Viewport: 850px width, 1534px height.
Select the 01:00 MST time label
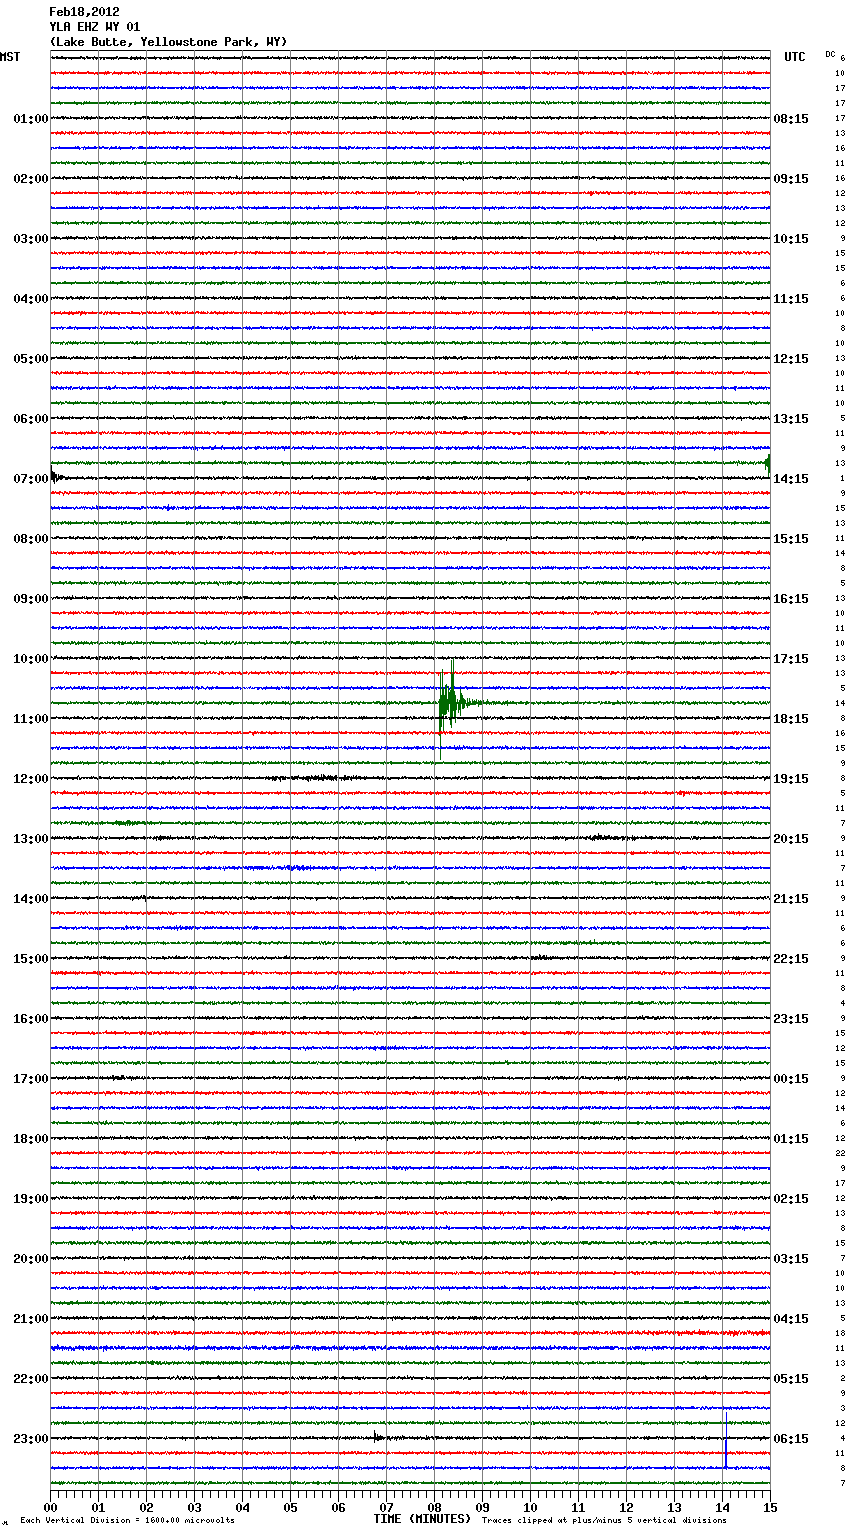[31, 119]
